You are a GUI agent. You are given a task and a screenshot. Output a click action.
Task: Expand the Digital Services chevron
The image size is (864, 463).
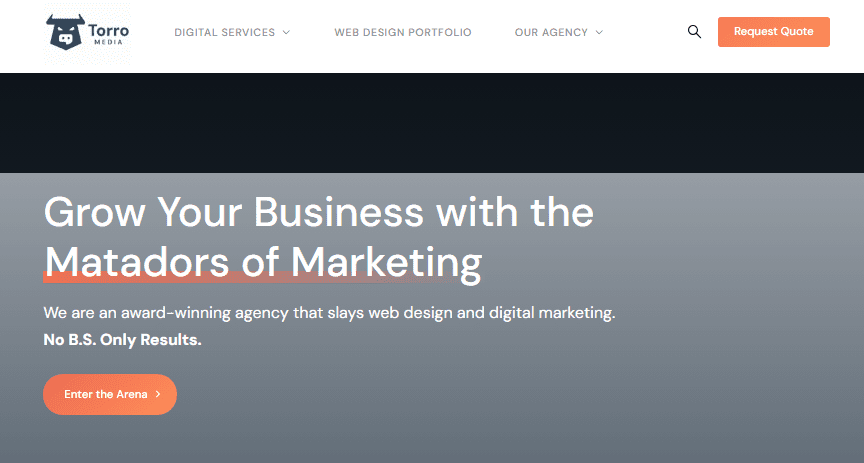tap(286, 33)
